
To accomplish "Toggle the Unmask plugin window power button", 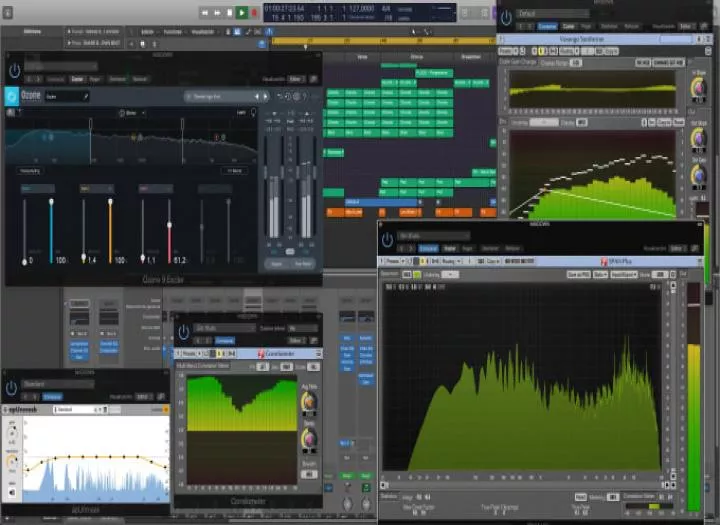I will click(11, 389).
